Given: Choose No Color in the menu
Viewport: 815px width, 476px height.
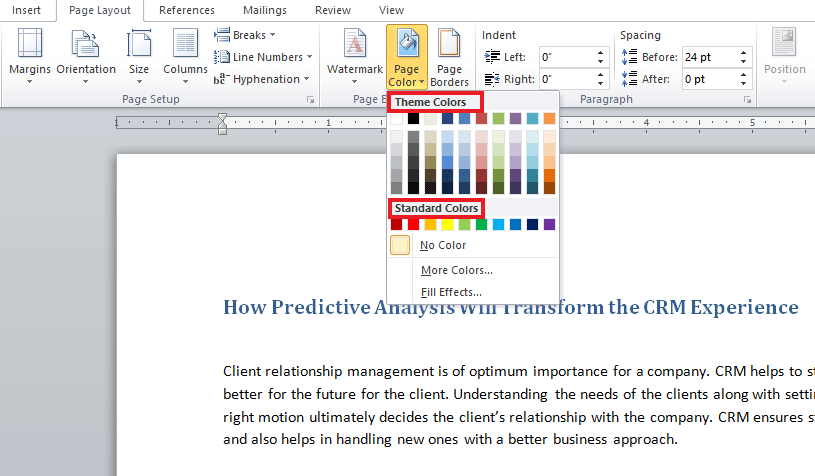Looking at the screenshot, I should point(473,245).
